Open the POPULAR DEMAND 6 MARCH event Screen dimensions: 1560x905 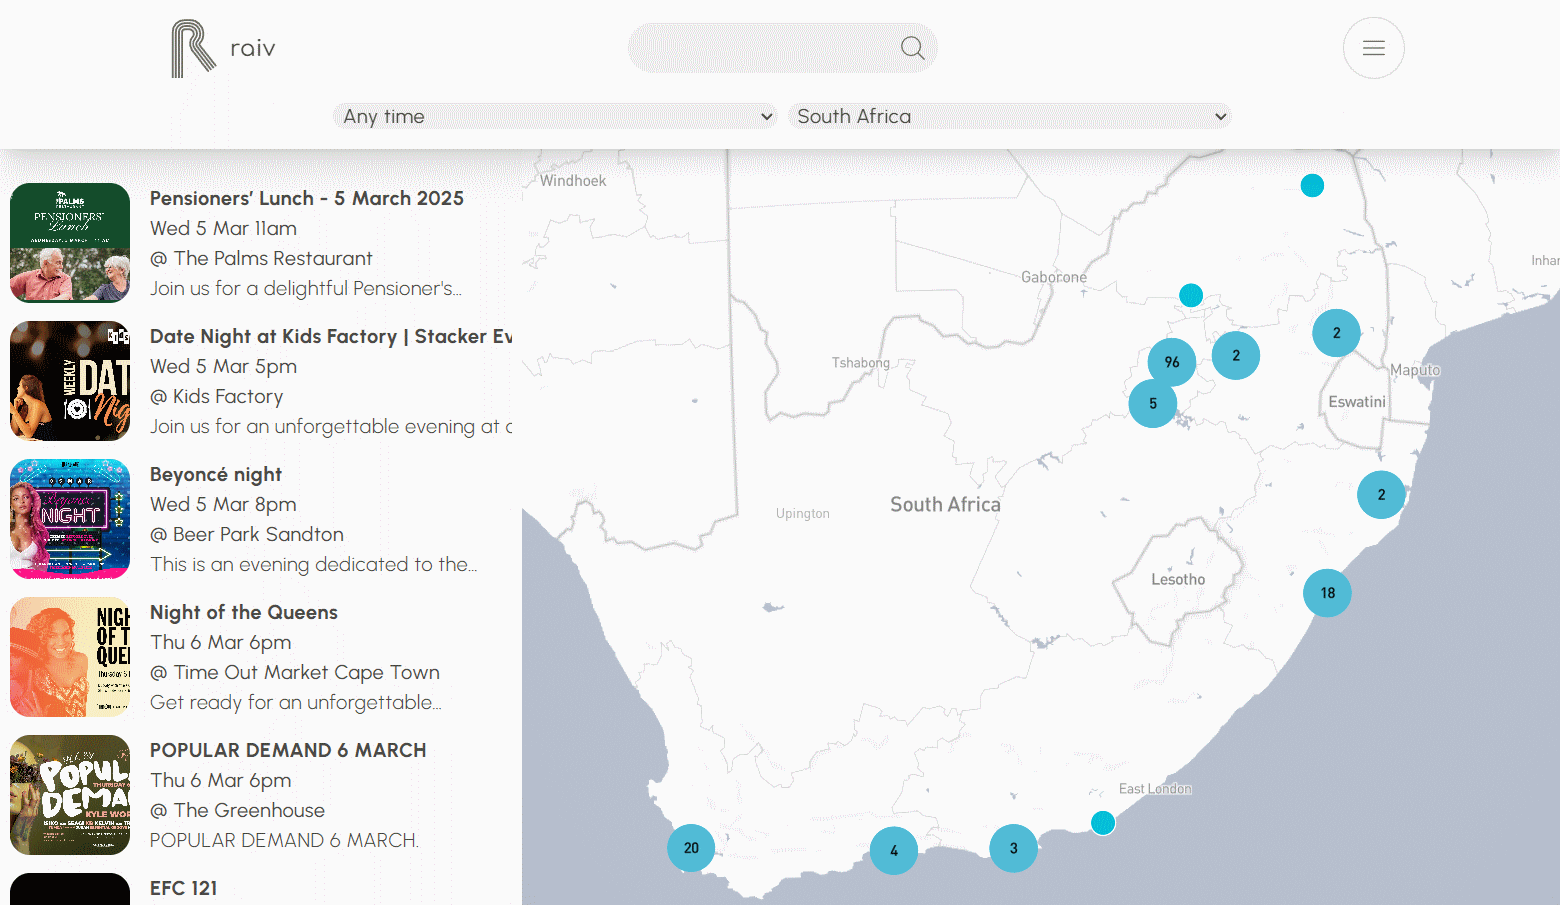288,750
